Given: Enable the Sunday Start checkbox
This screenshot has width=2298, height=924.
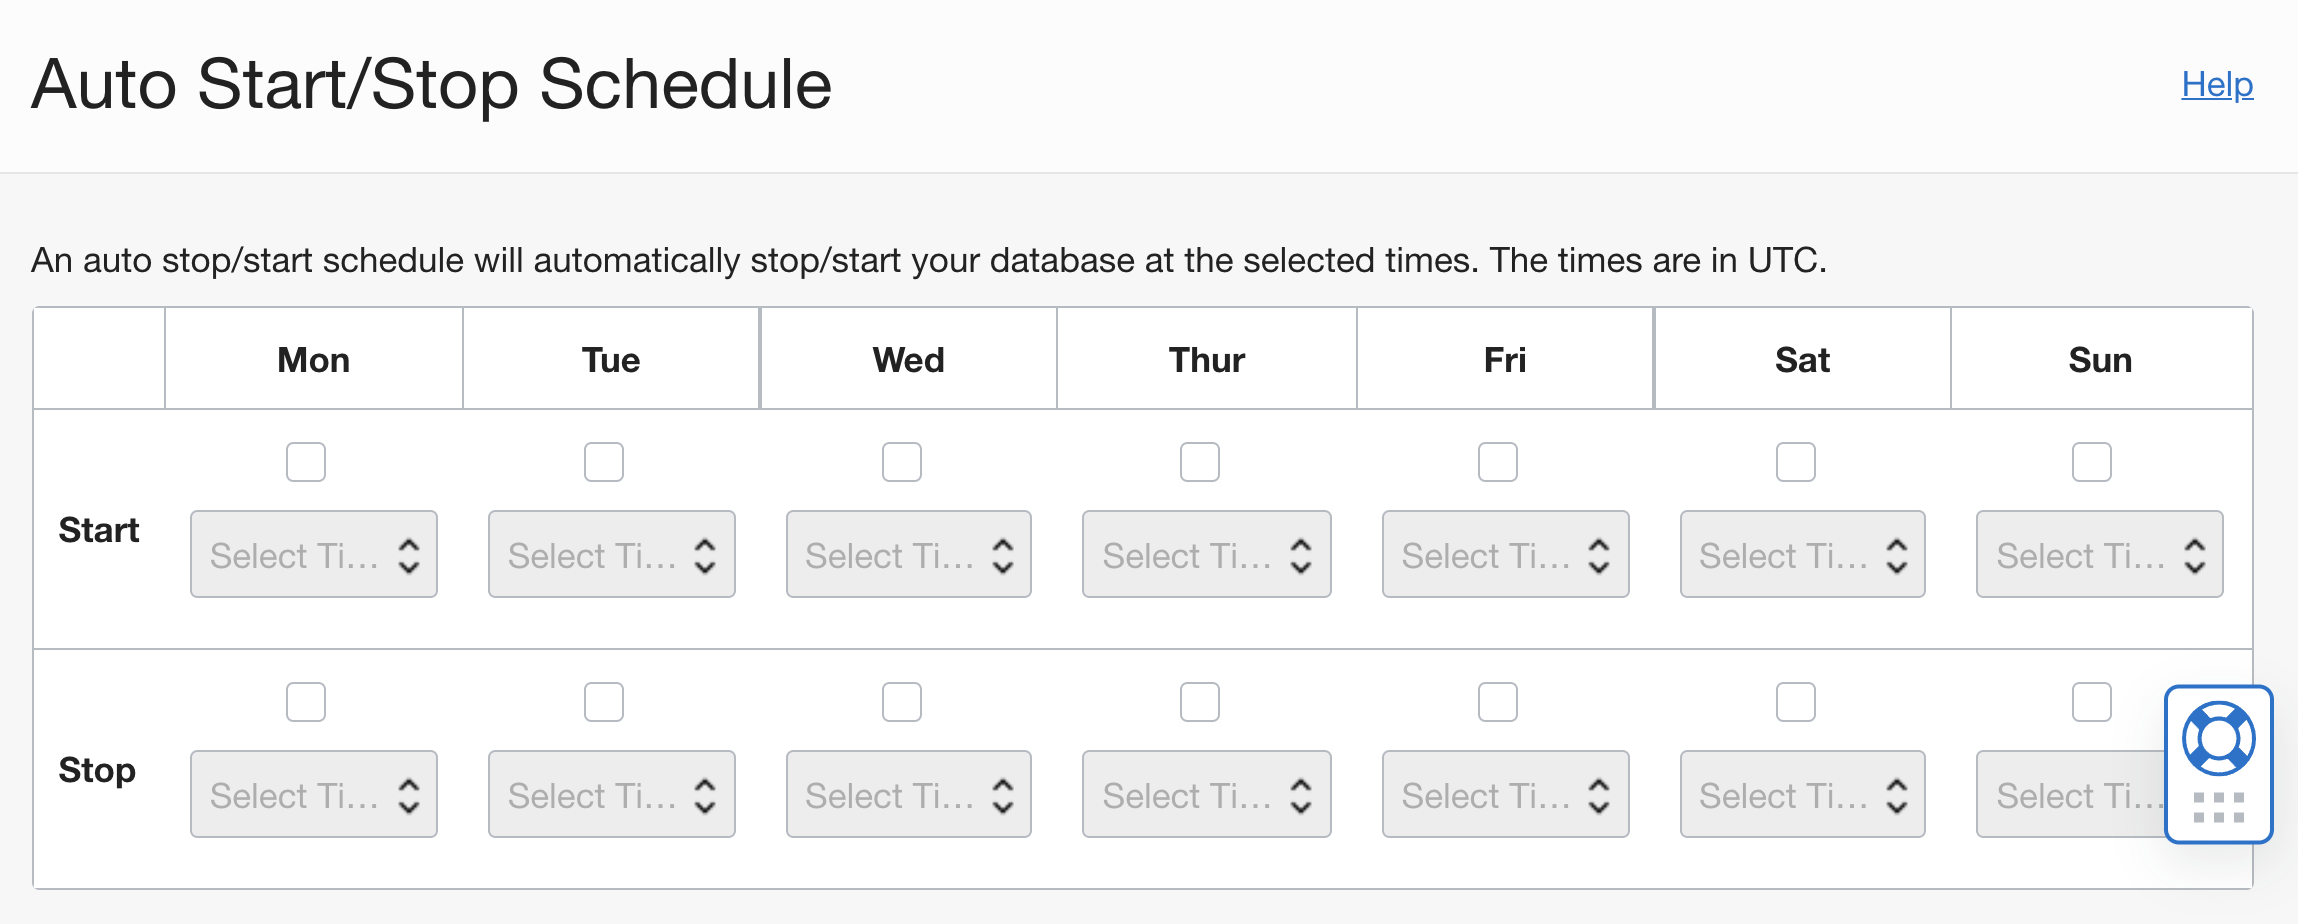Looking at the screenshot, I should (2092, 462).
